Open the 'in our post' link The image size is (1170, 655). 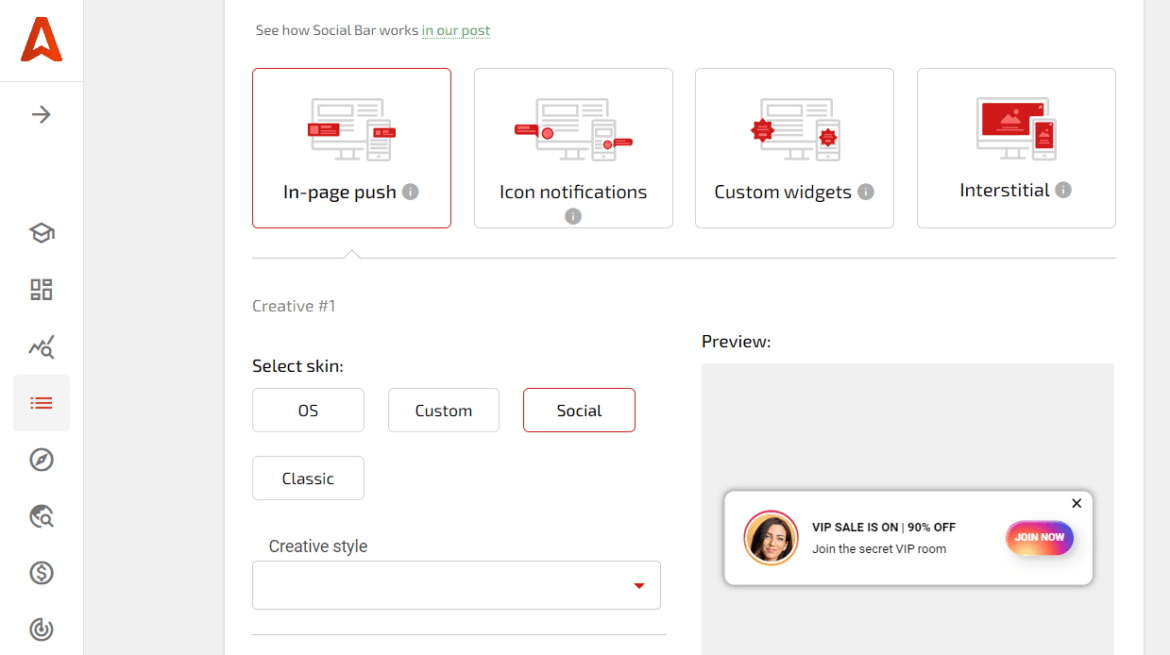coord(456,30)
